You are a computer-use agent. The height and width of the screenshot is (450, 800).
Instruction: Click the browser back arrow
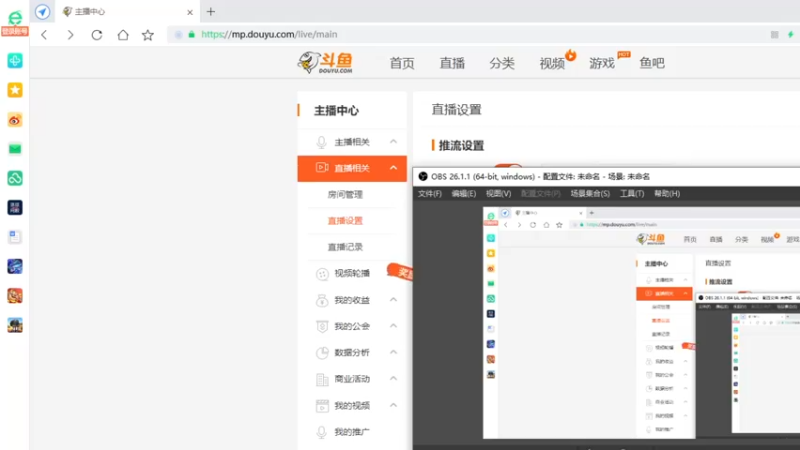pos(44,35)
